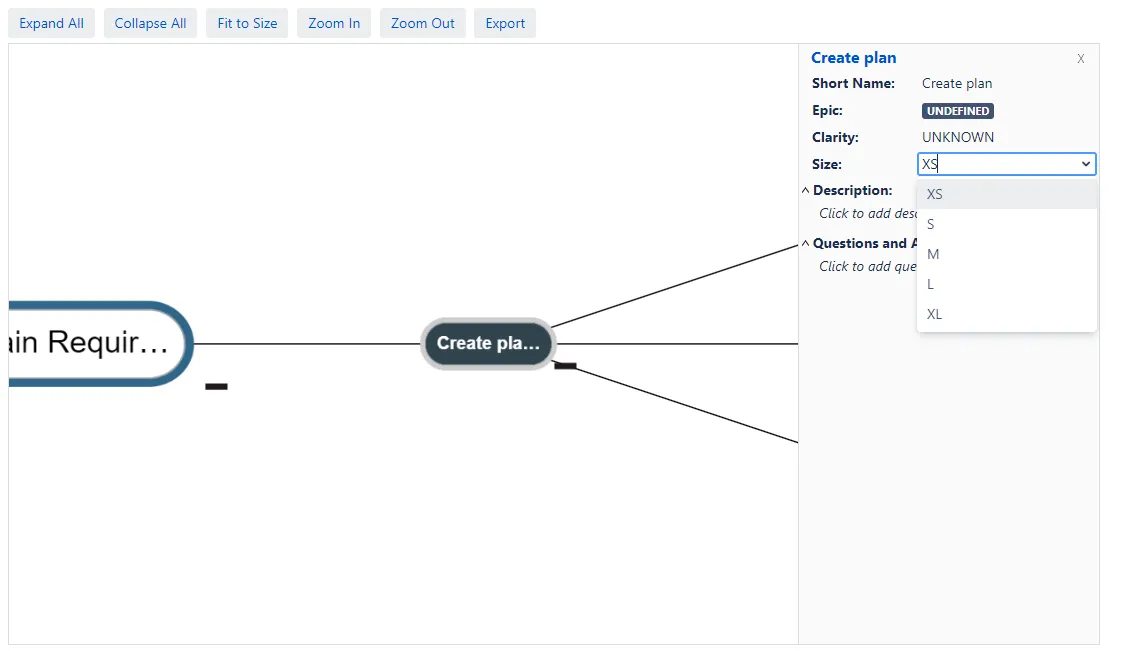Edit the Short Name value Create plan
Image resolution: width=1122 pixels, height=651 pixels.
click(957, 84)
